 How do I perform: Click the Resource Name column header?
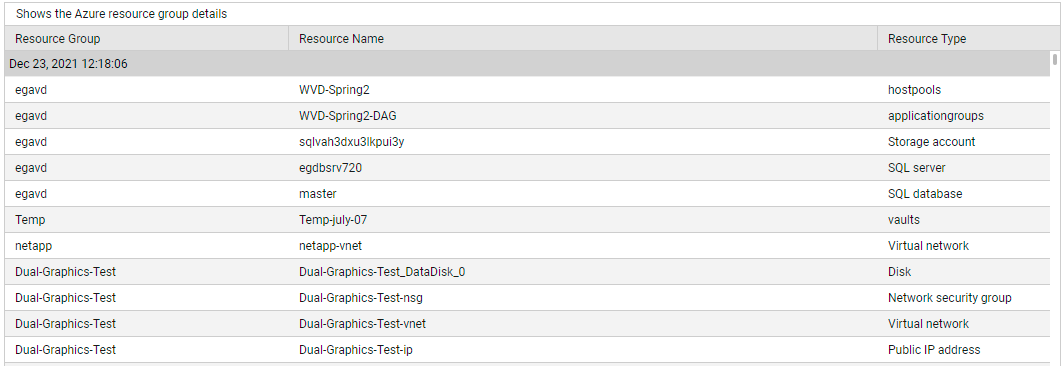coord(583,39)
